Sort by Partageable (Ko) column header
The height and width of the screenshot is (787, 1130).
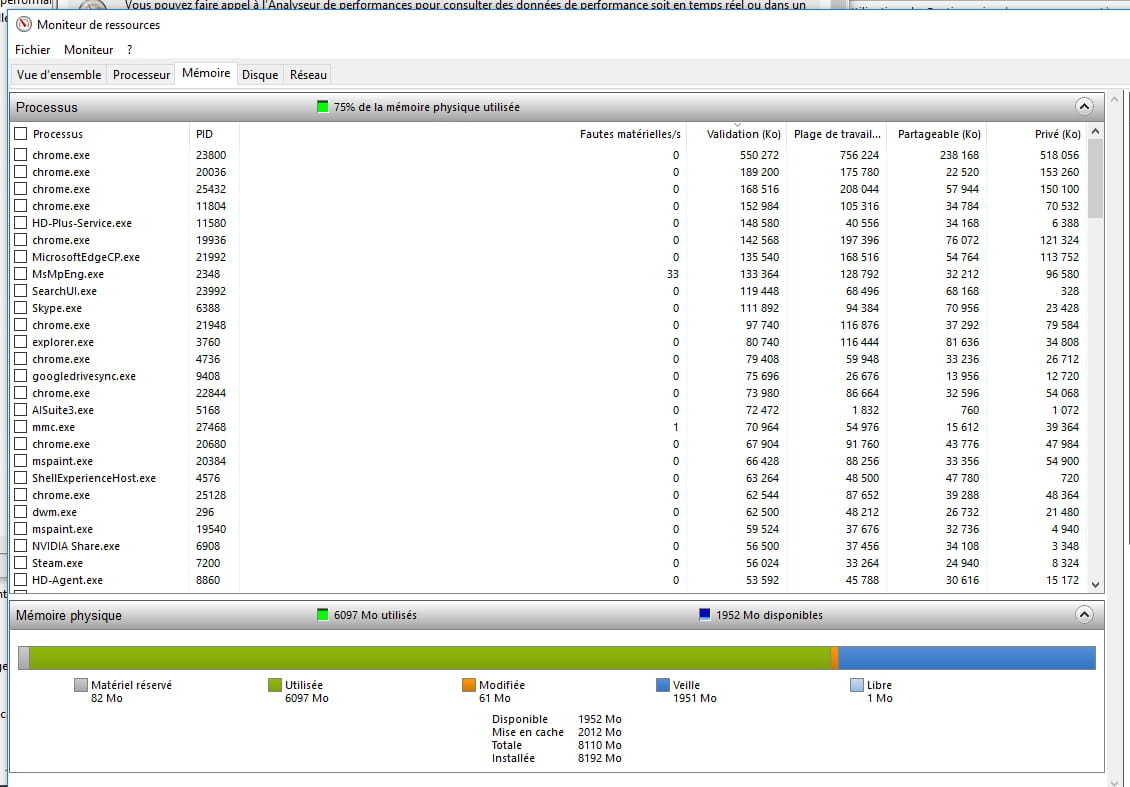(x=936, y=134)
